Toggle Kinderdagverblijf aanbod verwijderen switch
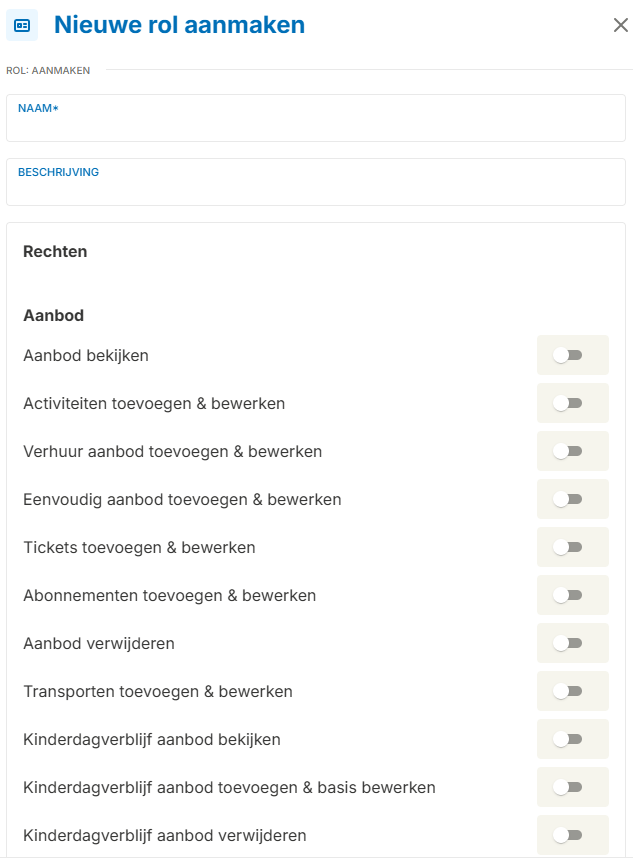633x865 pixels. coord(568,835)
